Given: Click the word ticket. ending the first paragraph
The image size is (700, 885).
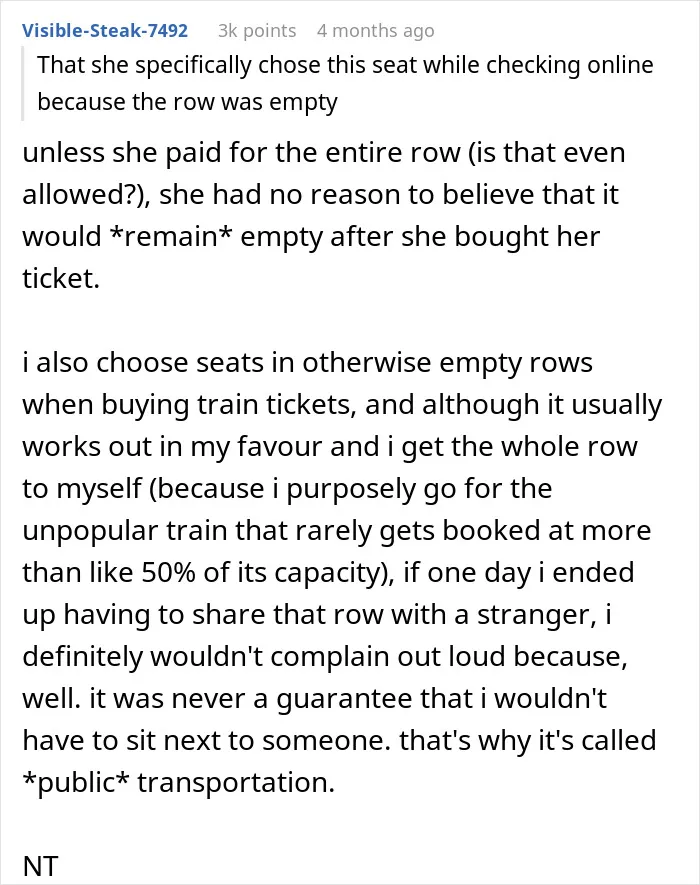Looking at the screenshot, I should pyautogui.click(x=61, y=278).
